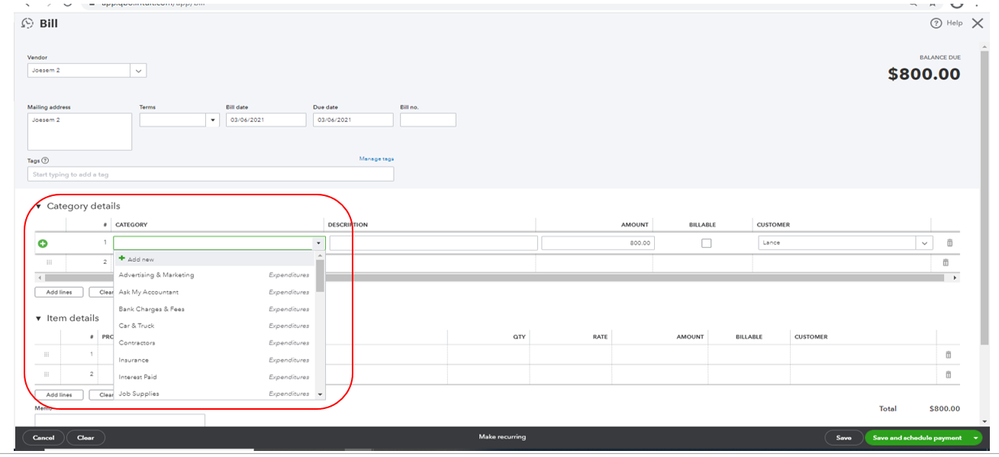Click the Amount field showing 800.00
Screen dimensions: 999x457
coord(598,243)
